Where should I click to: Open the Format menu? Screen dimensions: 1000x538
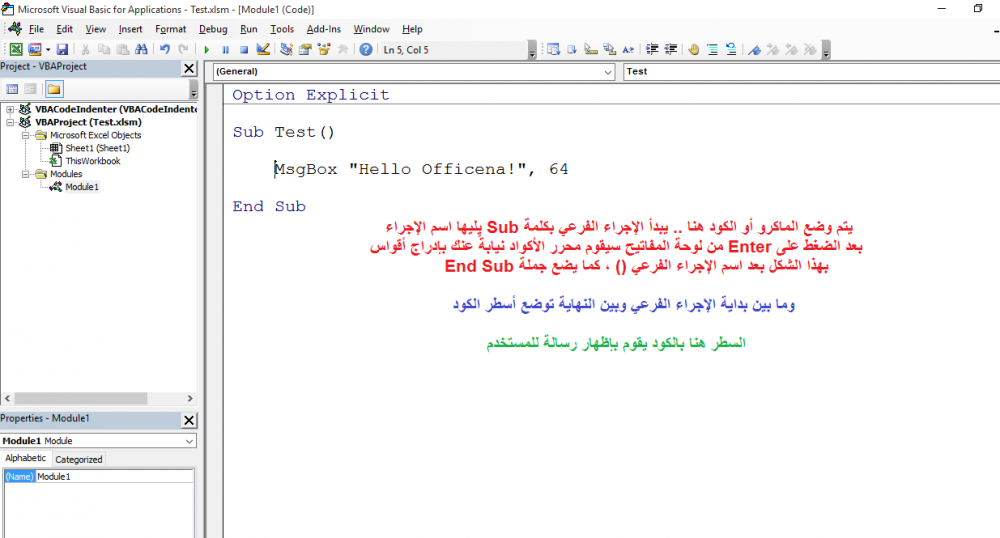coord(170,29)
